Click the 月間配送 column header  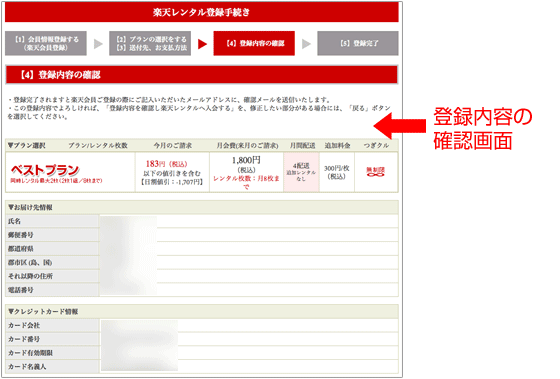pos(302,145)
